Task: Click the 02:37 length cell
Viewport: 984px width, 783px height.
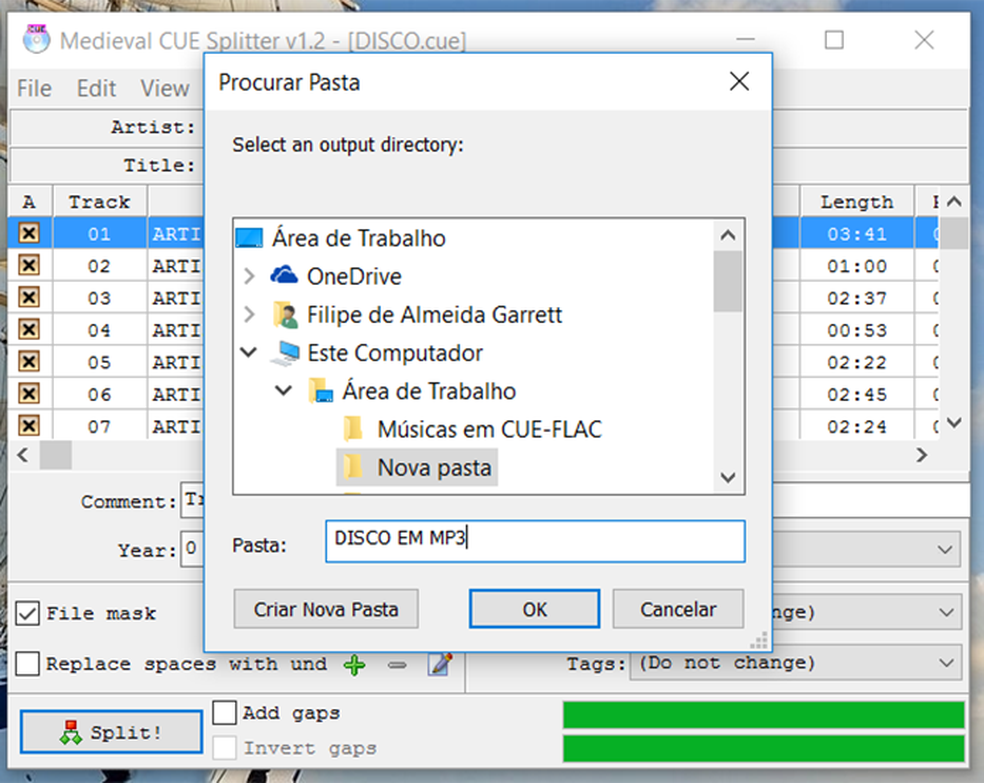Action: (857, 298)
